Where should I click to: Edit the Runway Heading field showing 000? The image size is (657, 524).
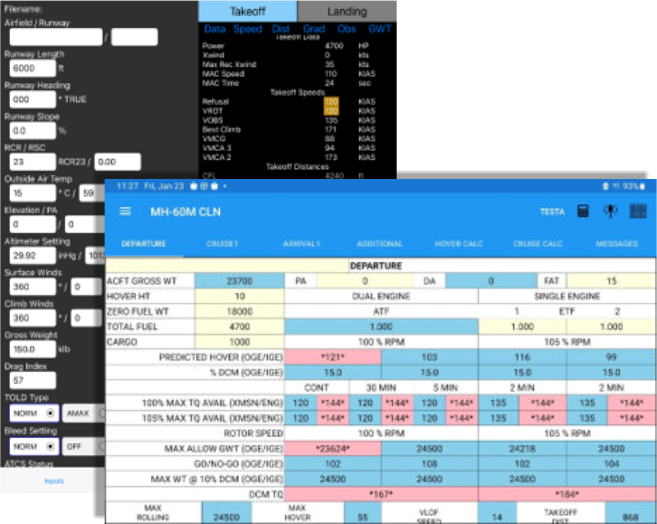[x=33, y=99]
